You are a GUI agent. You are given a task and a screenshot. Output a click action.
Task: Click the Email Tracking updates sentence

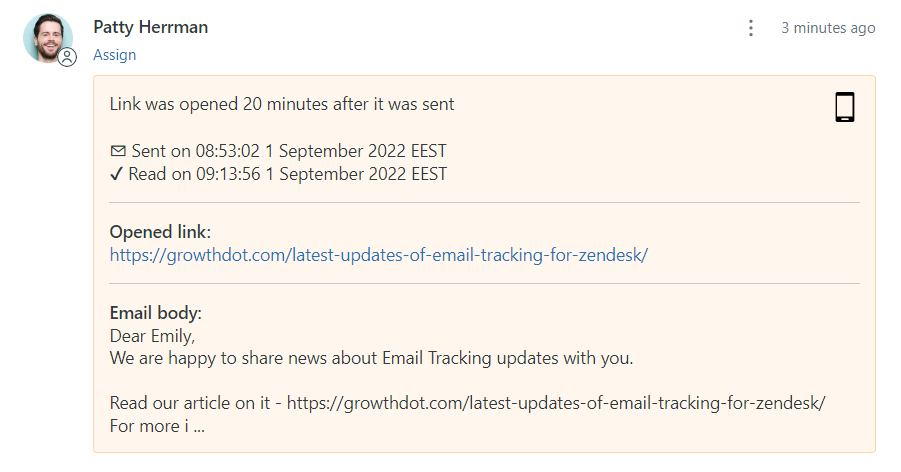[371, 358]
